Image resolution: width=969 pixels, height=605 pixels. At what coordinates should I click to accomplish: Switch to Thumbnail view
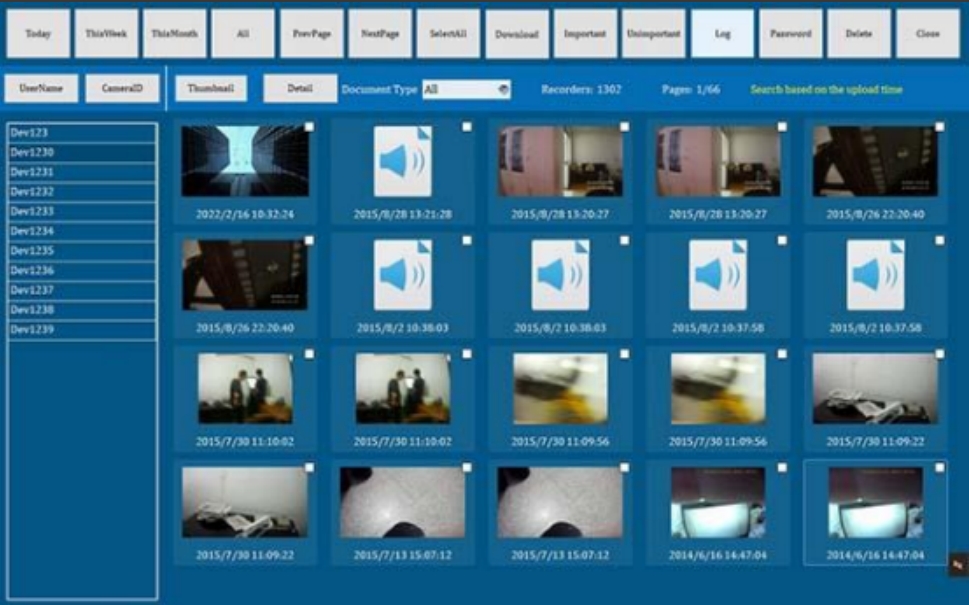coord(210,88)
